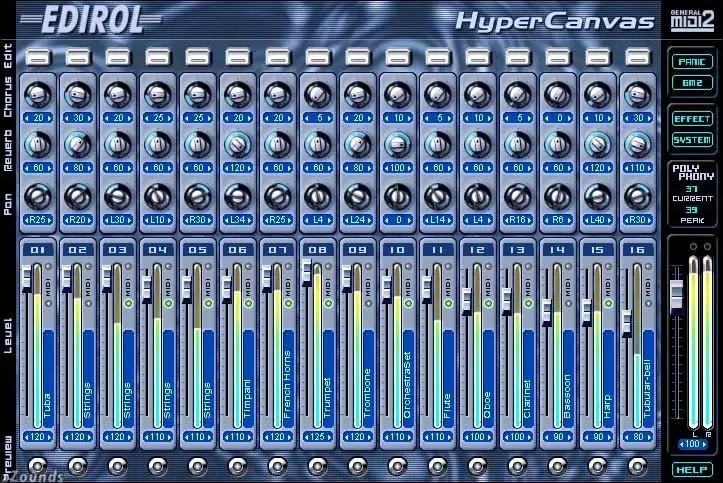
Task: Open the Edit button above Clarinet part
Action: (518, 57)
